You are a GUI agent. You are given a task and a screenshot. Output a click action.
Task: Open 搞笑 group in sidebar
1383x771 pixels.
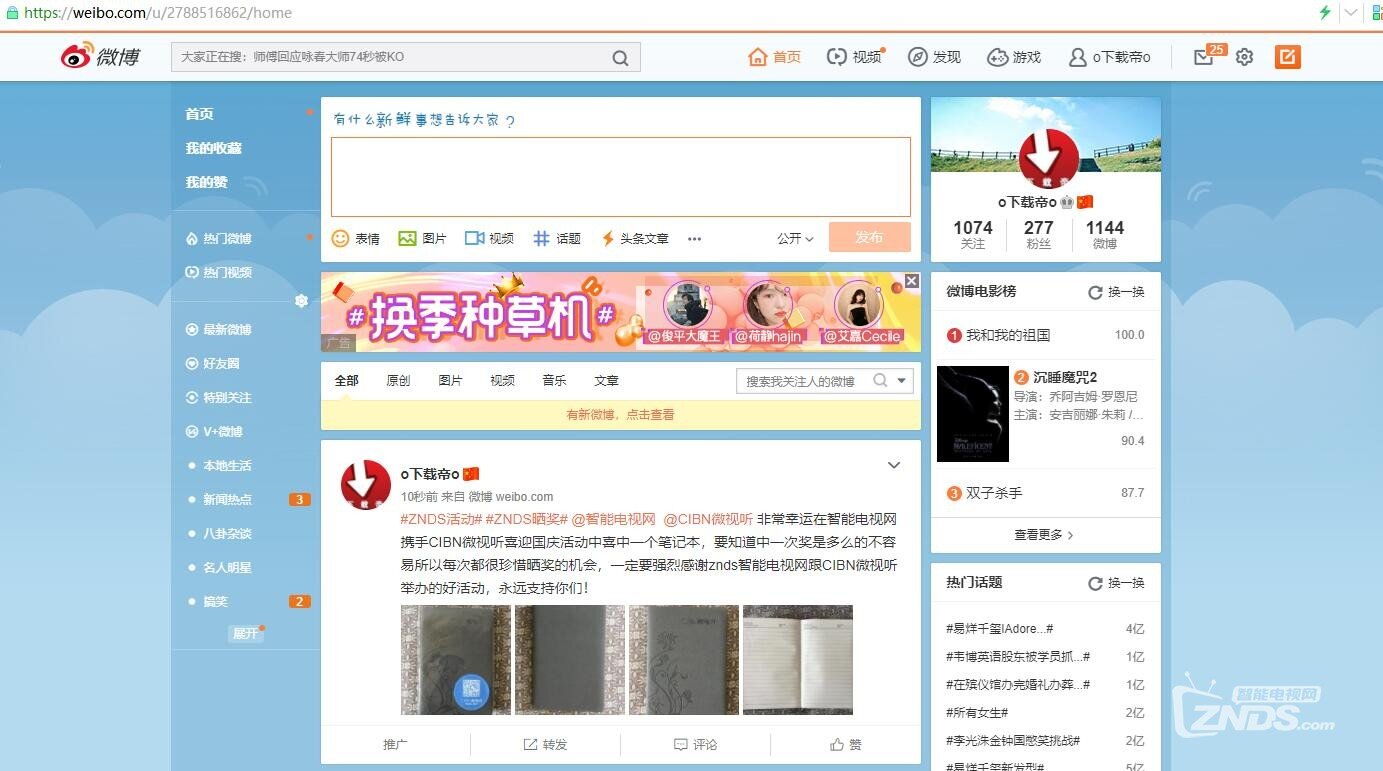pos(215,601)
